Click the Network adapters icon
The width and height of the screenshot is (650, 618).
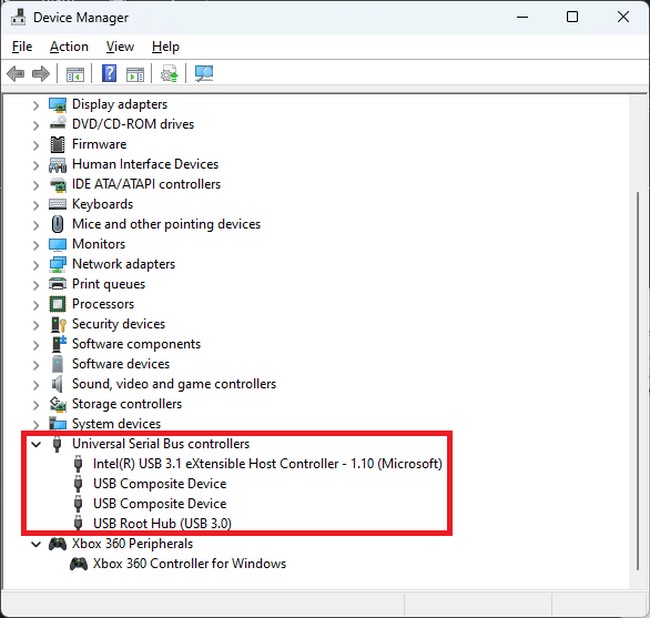57,264
